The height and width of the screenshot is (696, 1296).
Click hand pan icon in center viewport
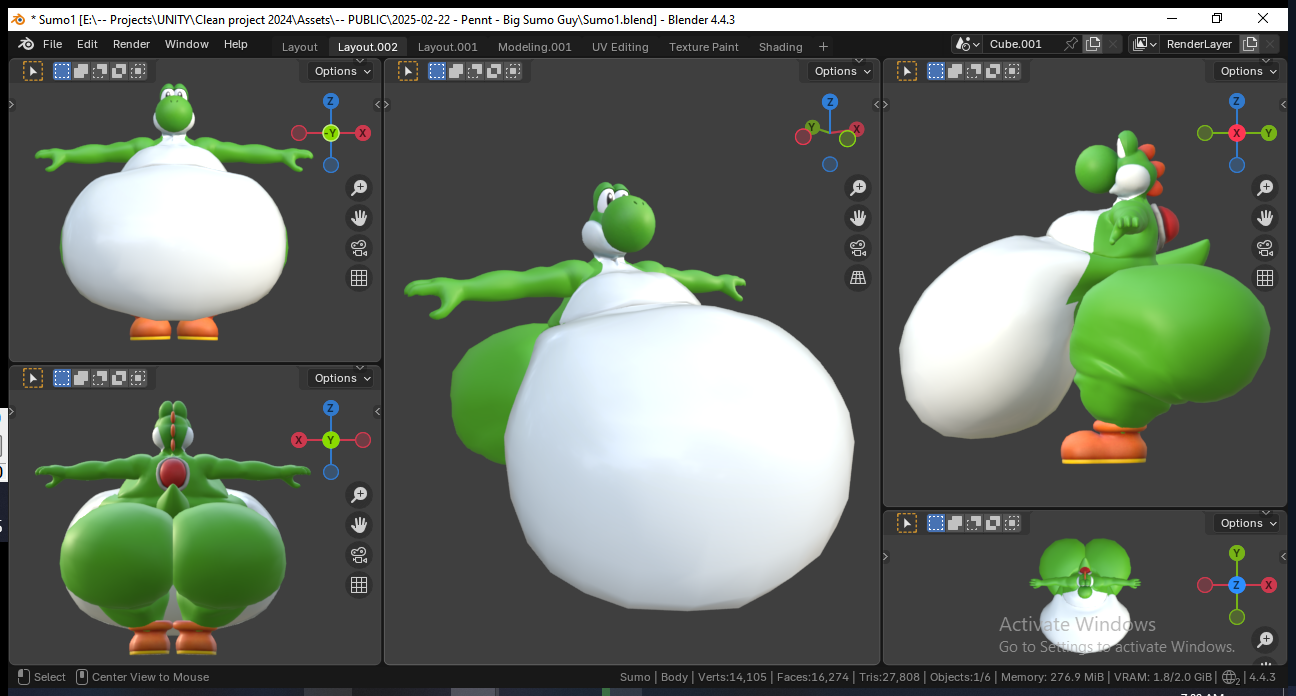coord(857,217)
